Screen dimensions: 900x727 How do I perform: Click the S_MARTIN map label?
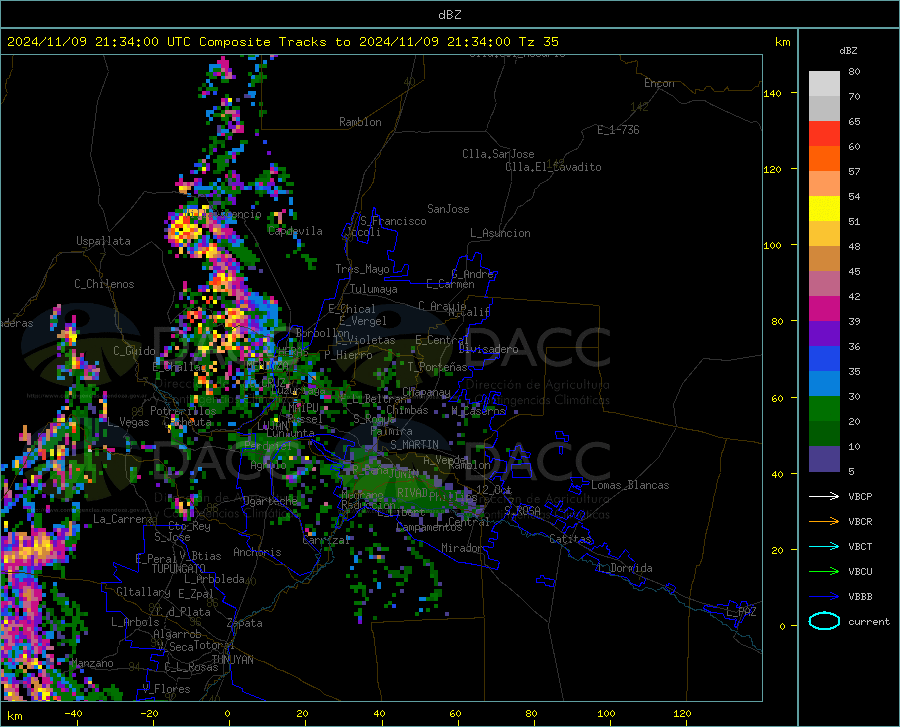414,445
